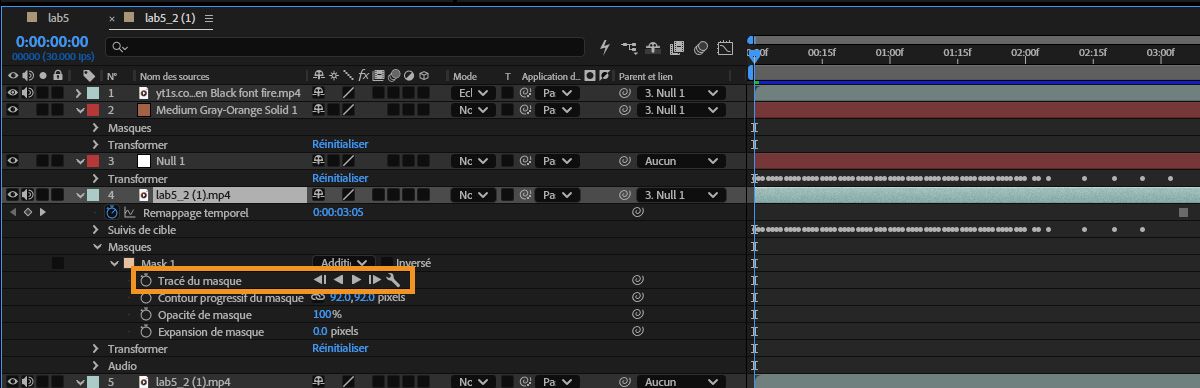
Task: Click constrain proportions link for mask feather
Action: point(319,297)
